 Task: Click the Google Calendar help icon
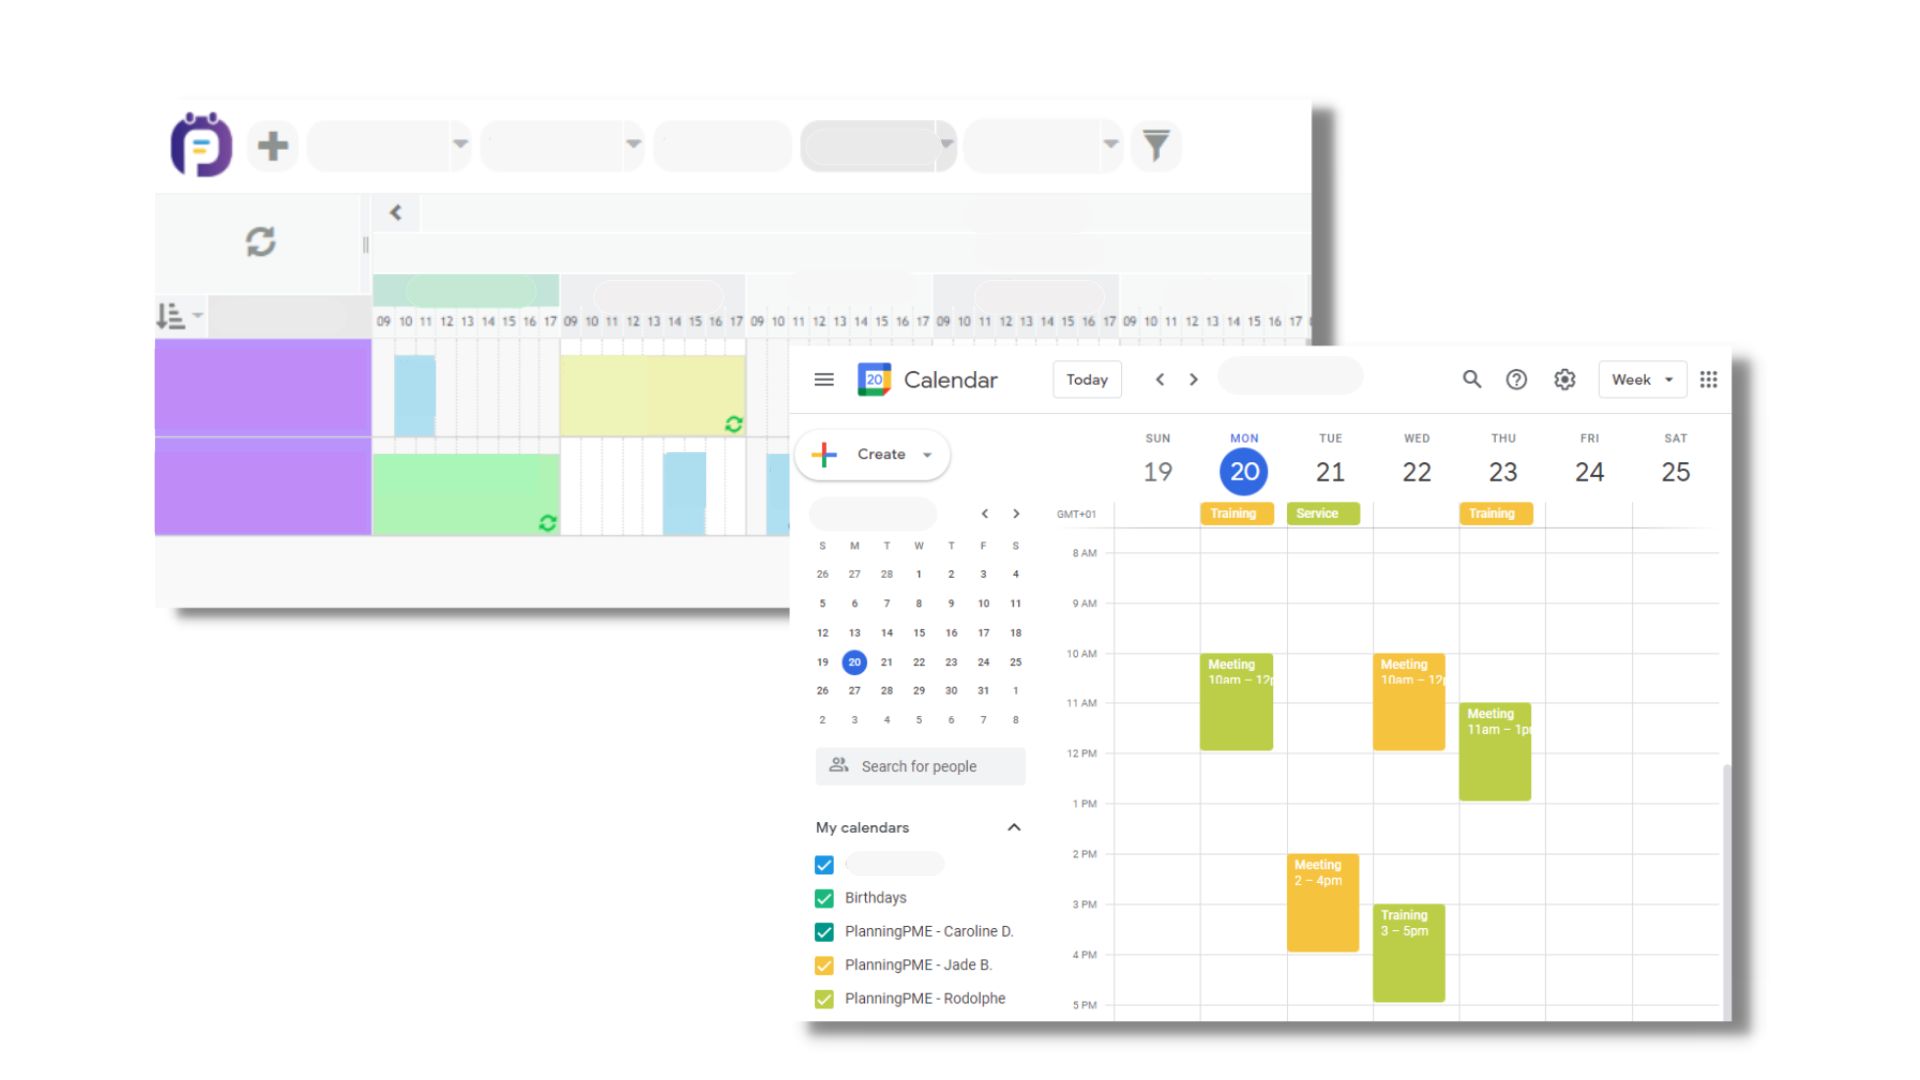(1516, 380)
